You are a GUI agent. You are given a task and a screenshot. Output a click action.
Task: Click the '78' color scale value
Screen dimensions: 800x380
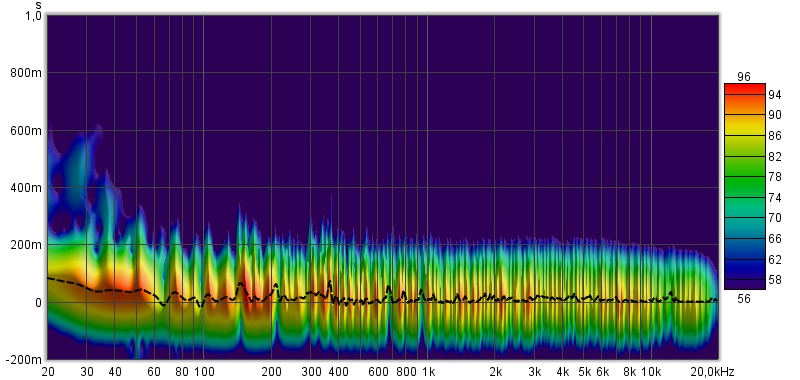[x=775, y=177]
